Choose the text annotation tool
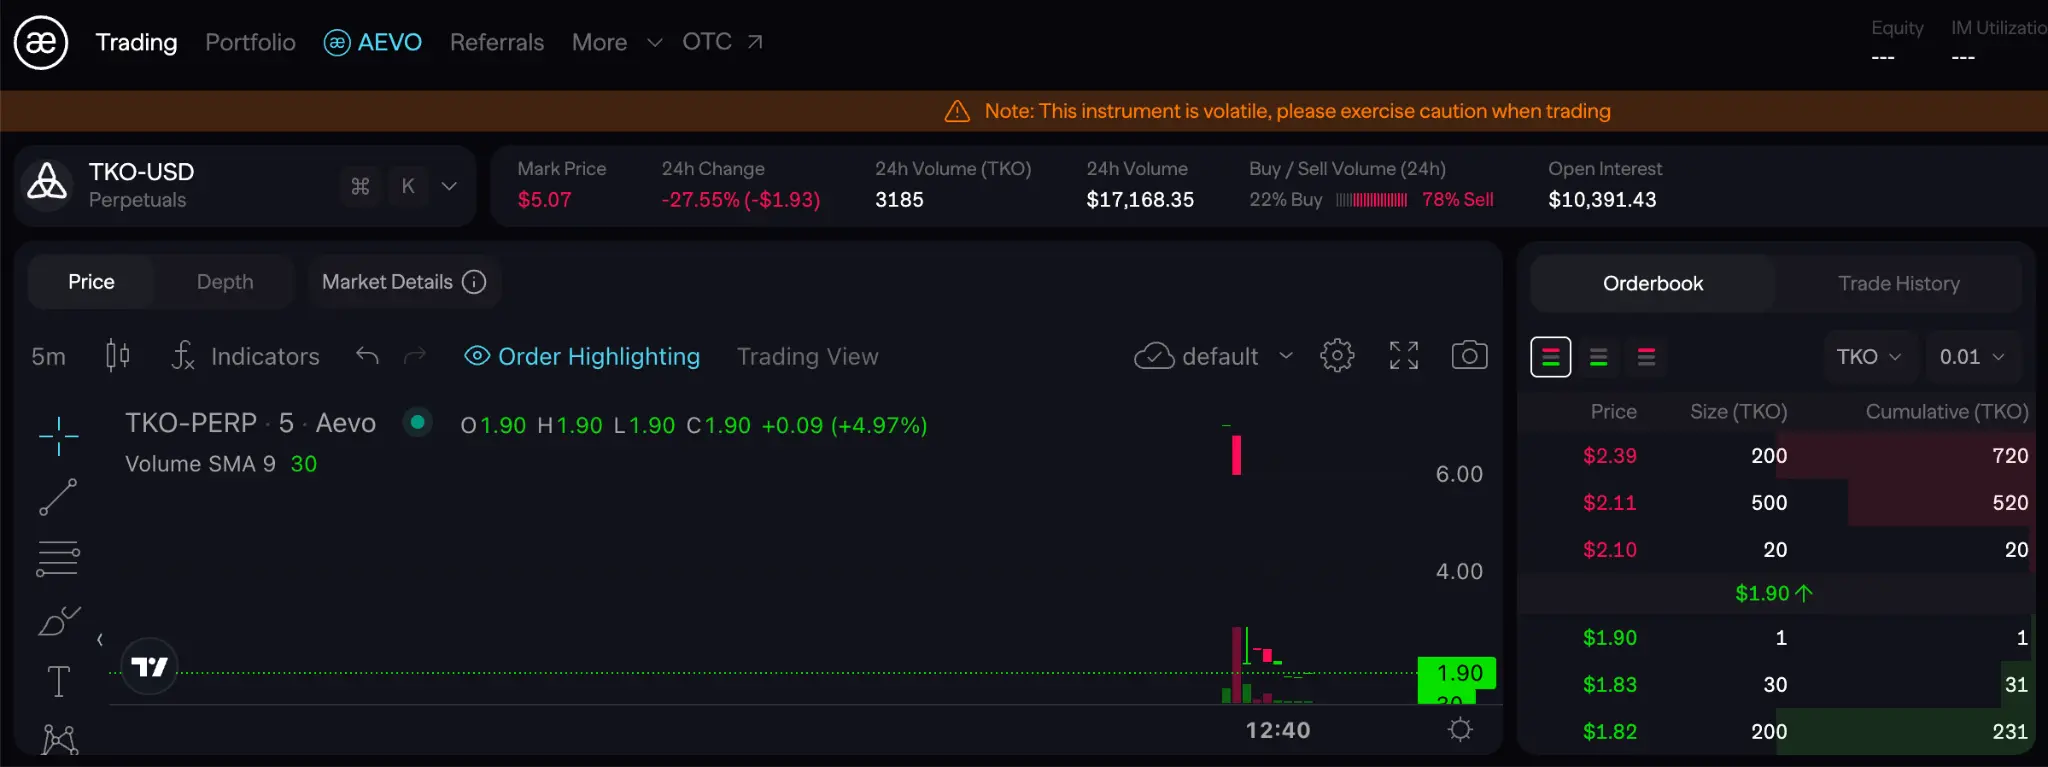Image resolution: width=2048 pixels, height=767 pixels. click(x=58, y=682)
